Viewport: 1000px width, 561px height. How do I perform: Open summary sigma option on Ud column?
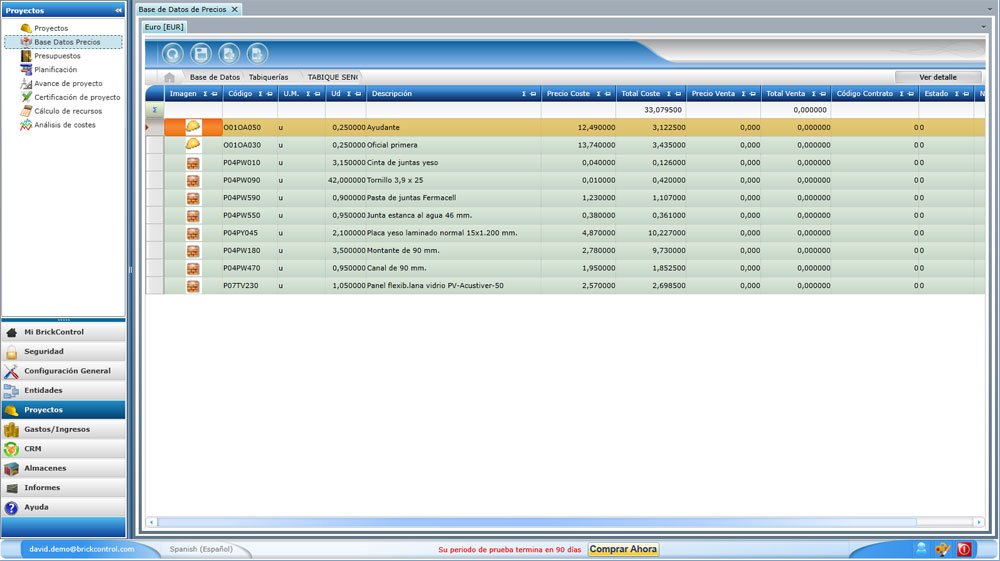coord(348,94)
